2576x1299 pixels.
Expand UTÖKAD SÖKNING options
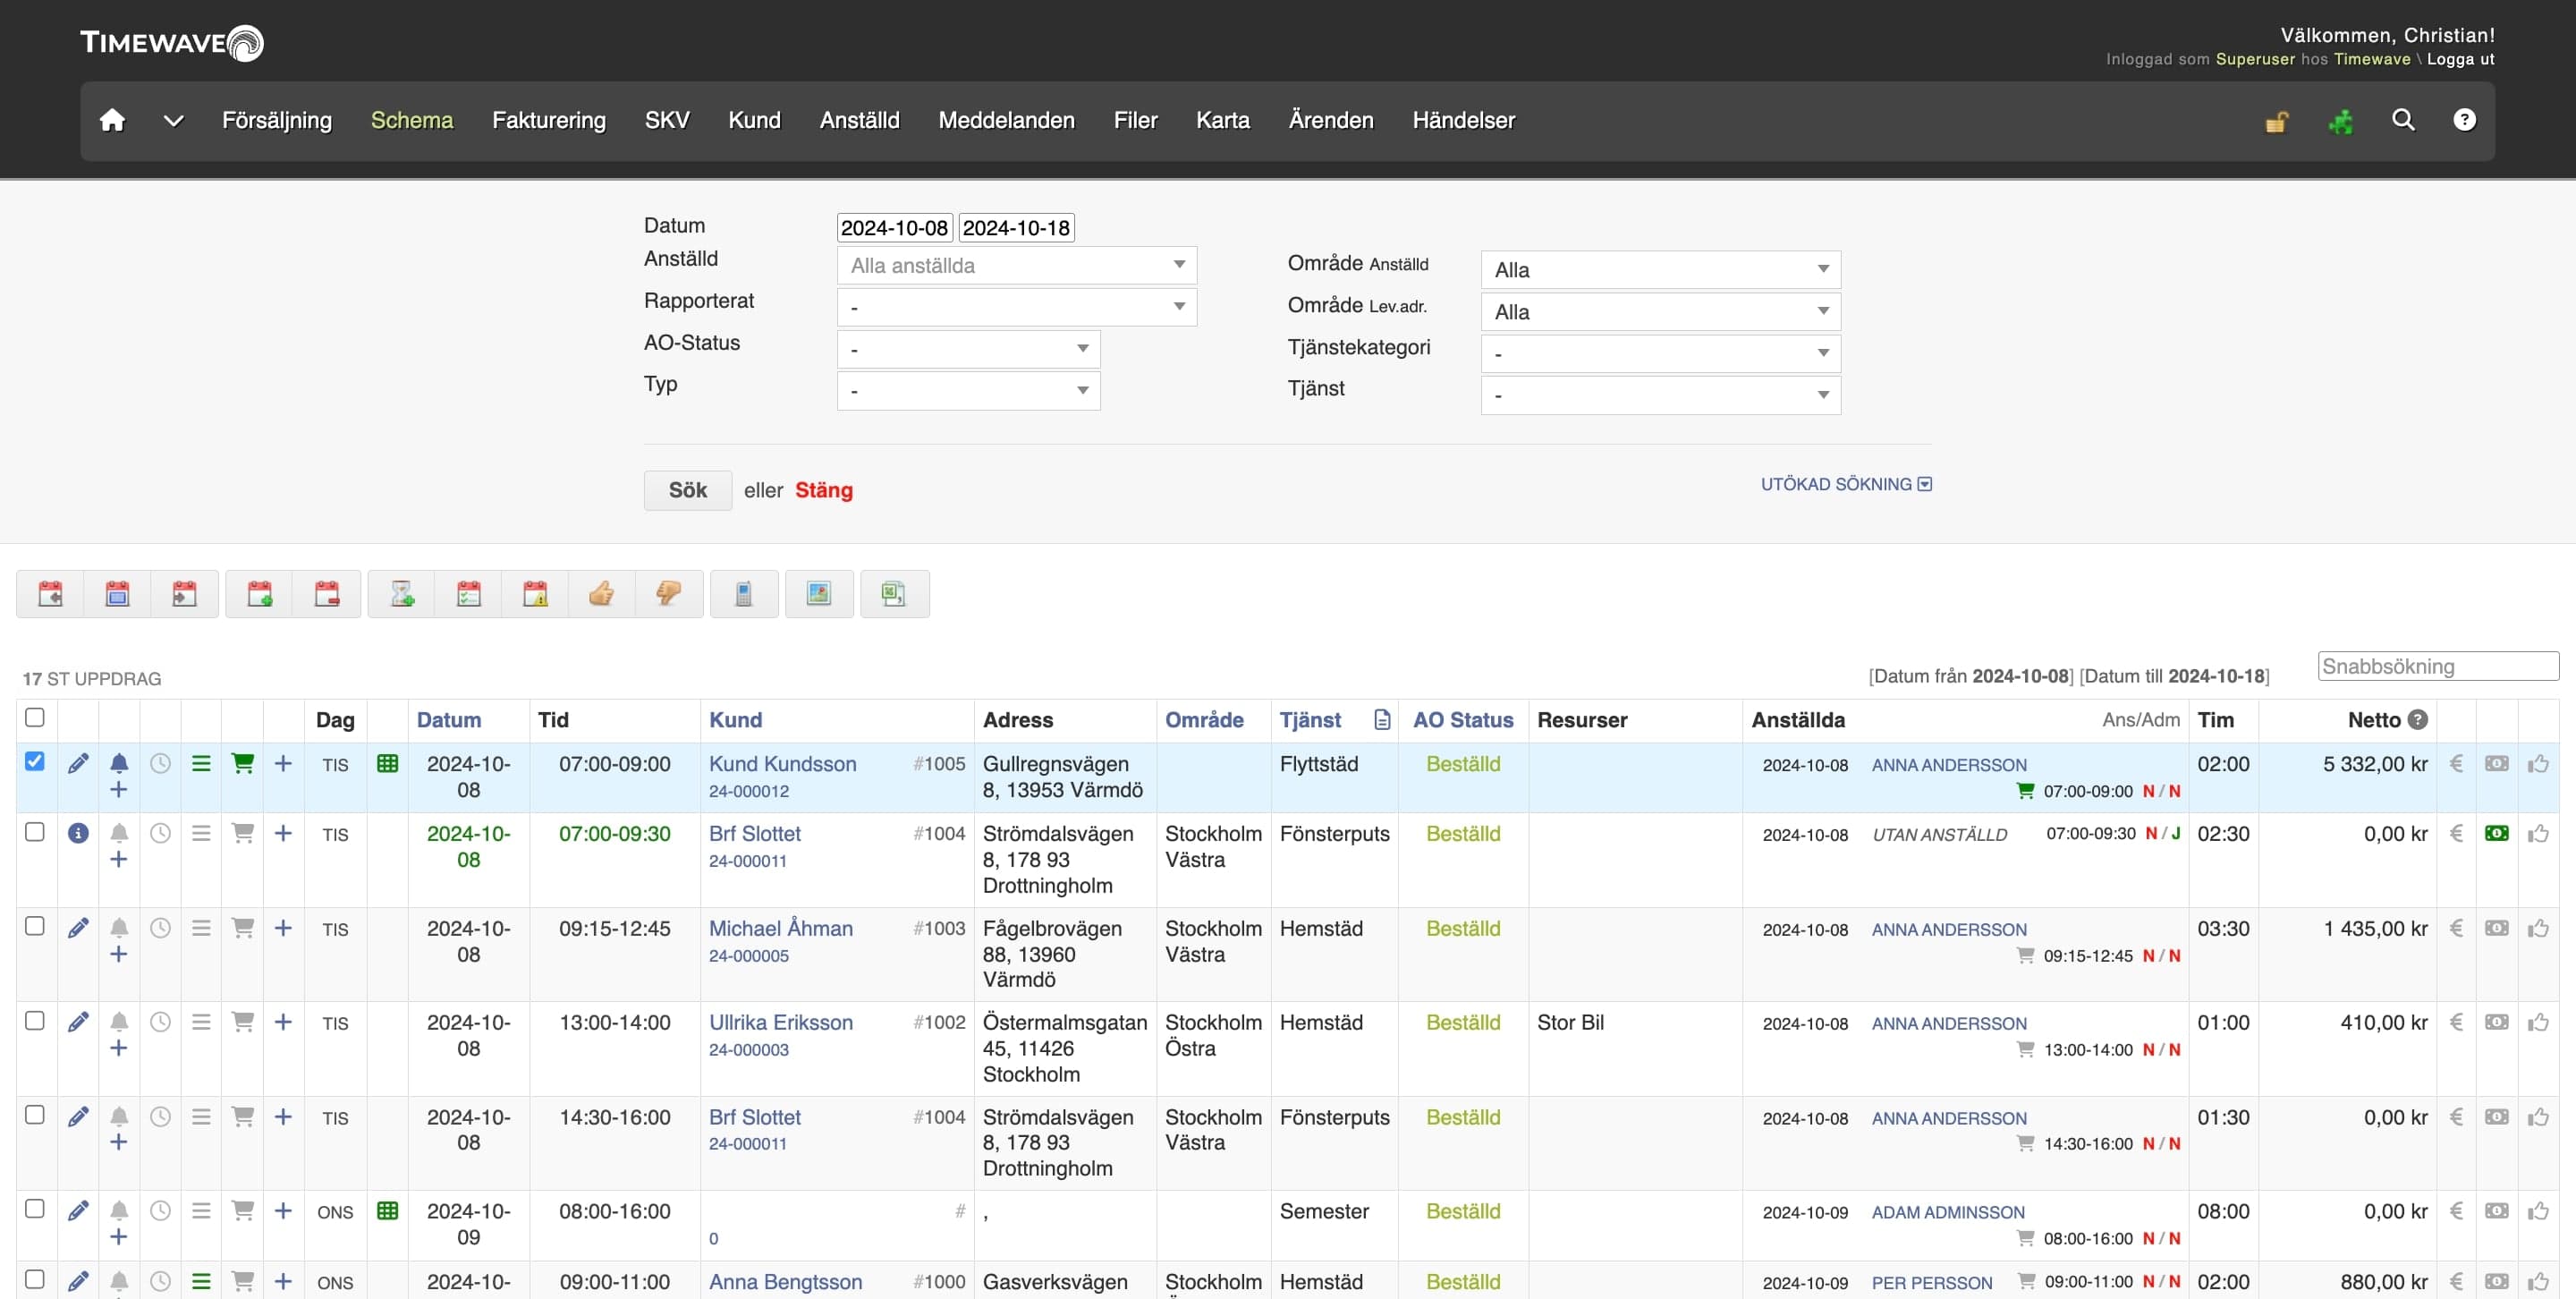pyautogui.click(x=1846, y=484)
